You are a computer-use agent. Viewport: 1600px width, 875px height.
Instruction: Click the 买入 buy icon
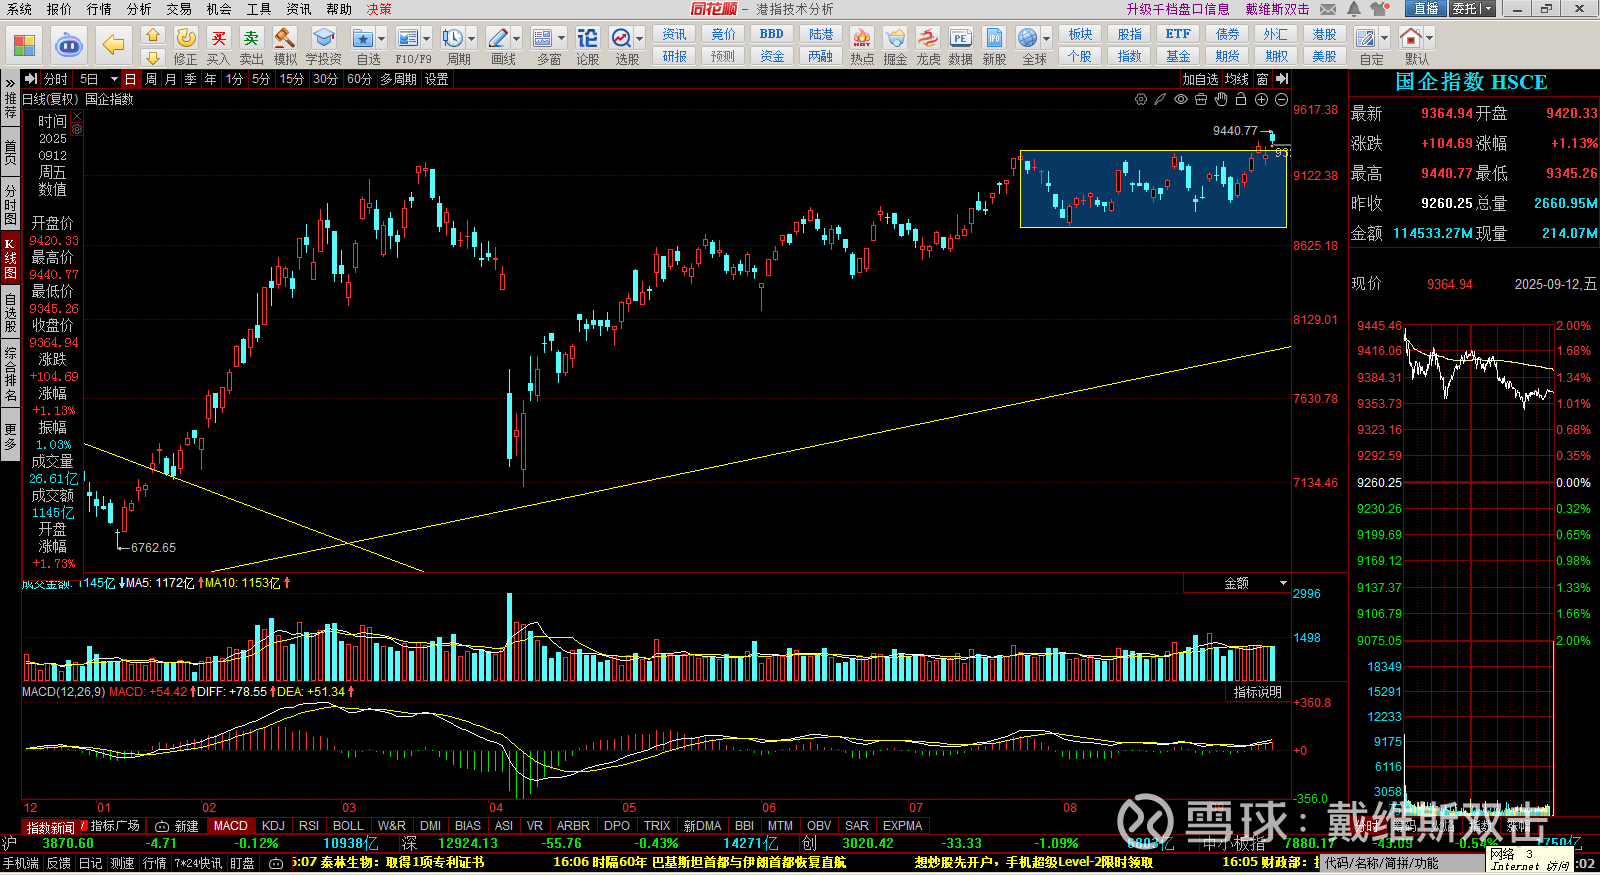pyautogui.click(x=218, y=39)
